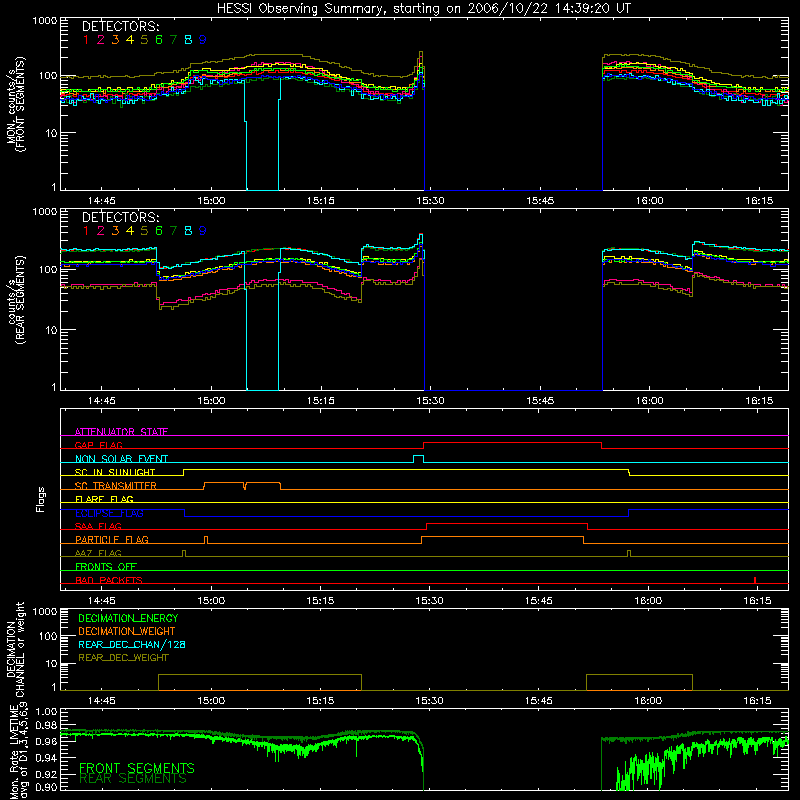
Task: Click the SC_TRANSMITTER flag label
Action: 115,486
